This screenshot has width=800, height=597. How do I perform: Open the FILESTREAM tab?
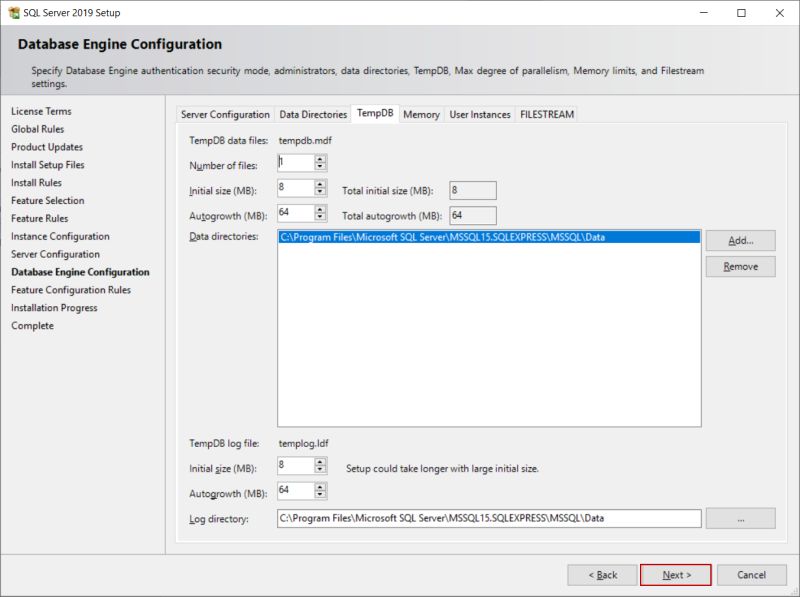[x=545, y=114]
